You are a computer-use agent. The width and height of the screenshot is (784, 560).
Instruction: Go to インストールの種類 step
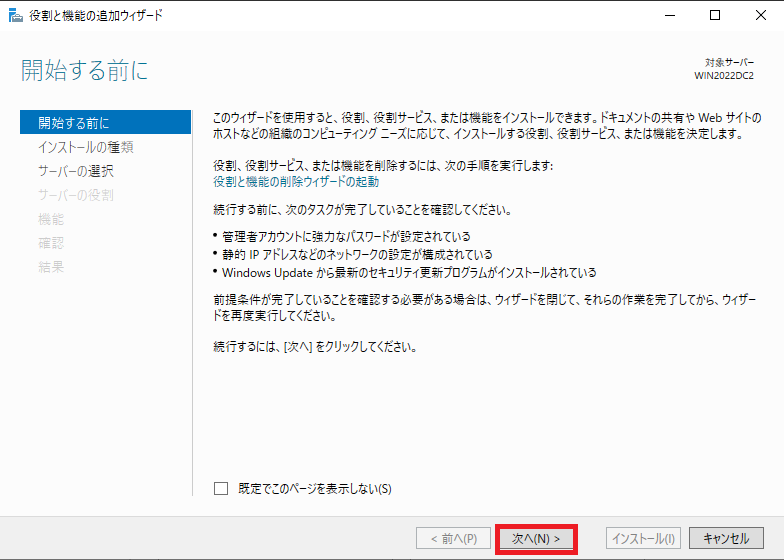coord(86,147)
